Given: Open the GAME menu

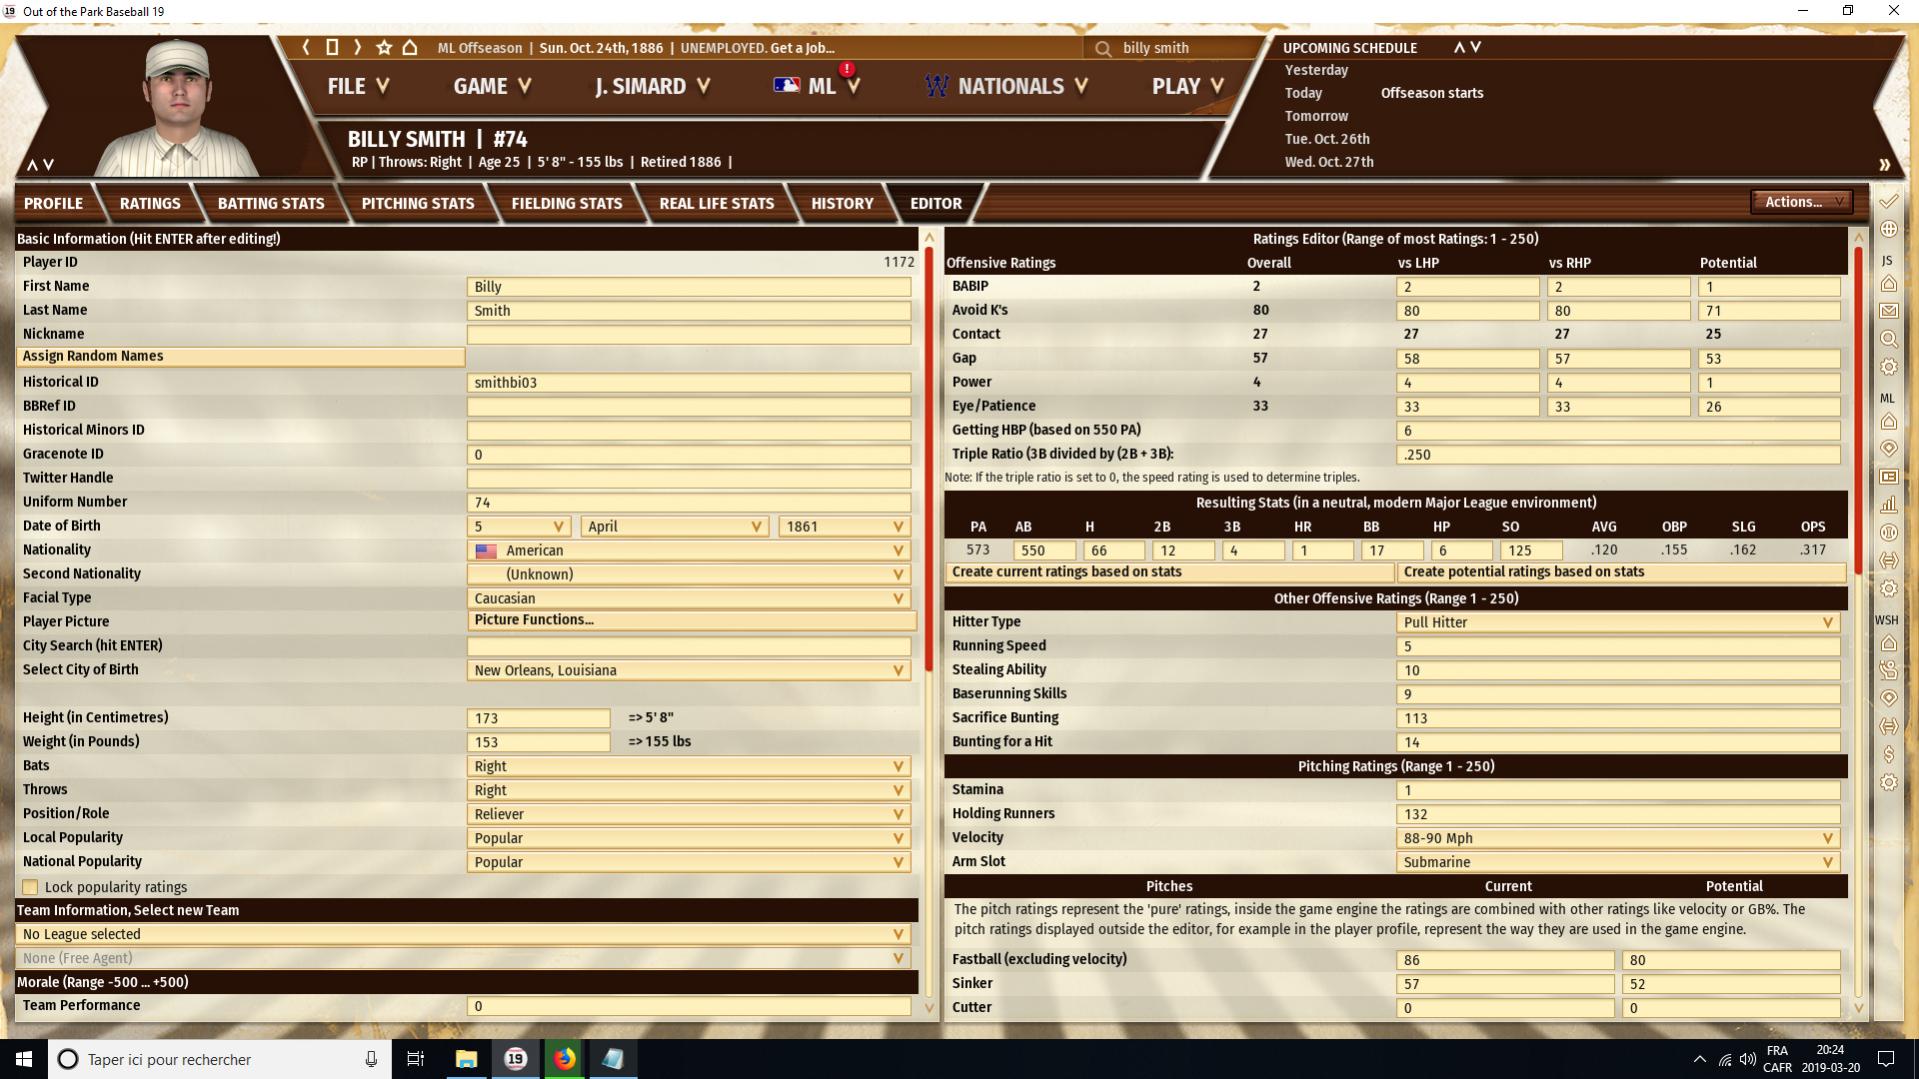Looking at the screenshot, I should (492, 86).
